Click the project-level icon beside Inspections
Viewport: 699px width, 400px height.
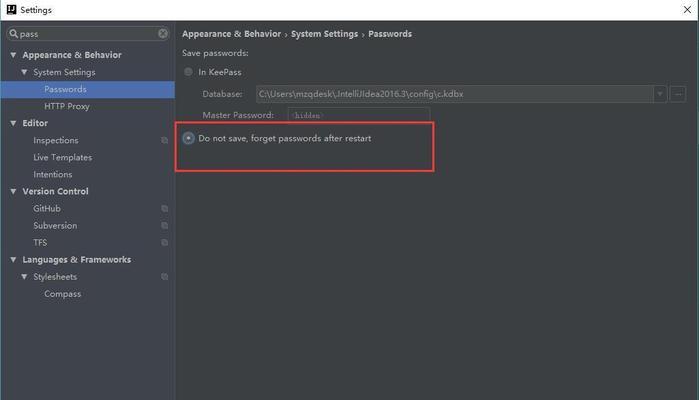click(164, 140)
